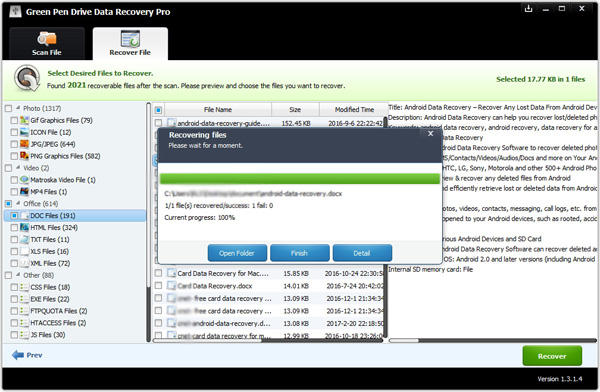Click 'Selected 17.77 KB in 1 files' text
Image resolution: width=600 pixels, height=392 pixels.
540,79
